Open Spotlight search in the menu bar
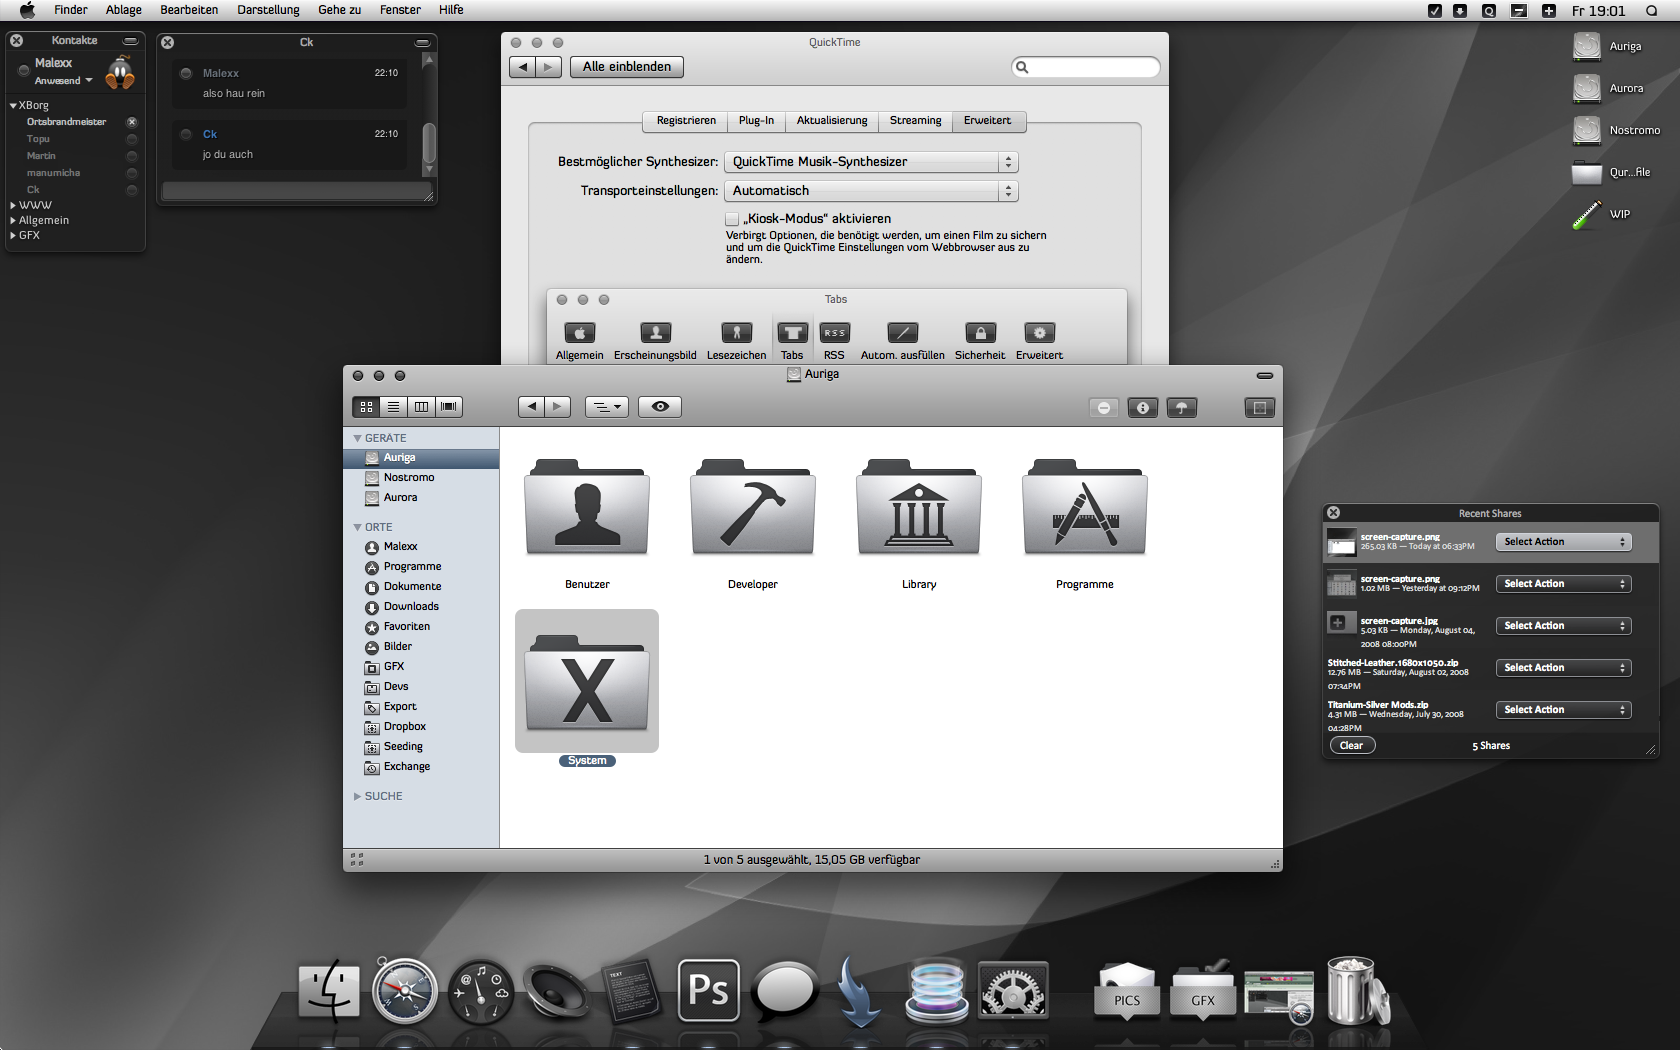This screenshot has height=1050, width=1680. point(1651,11)
